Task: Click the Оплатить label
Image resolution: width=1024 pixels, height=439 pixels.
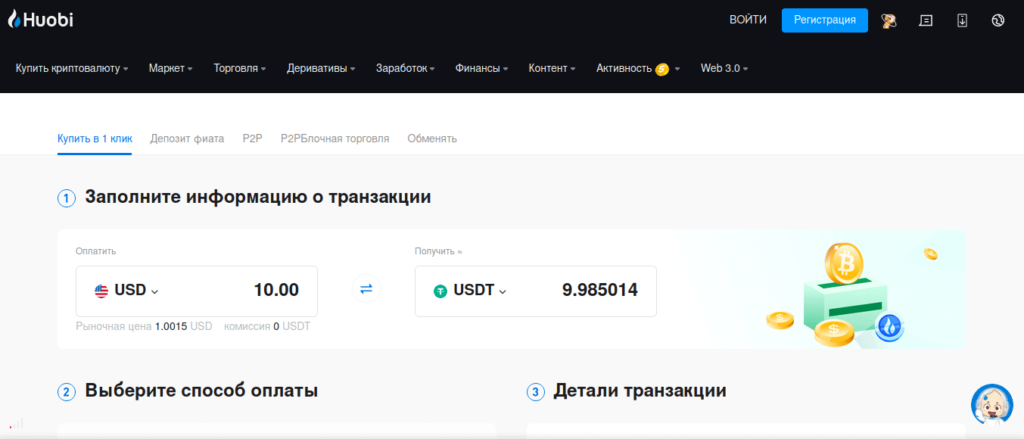Action: pos(96,251)
